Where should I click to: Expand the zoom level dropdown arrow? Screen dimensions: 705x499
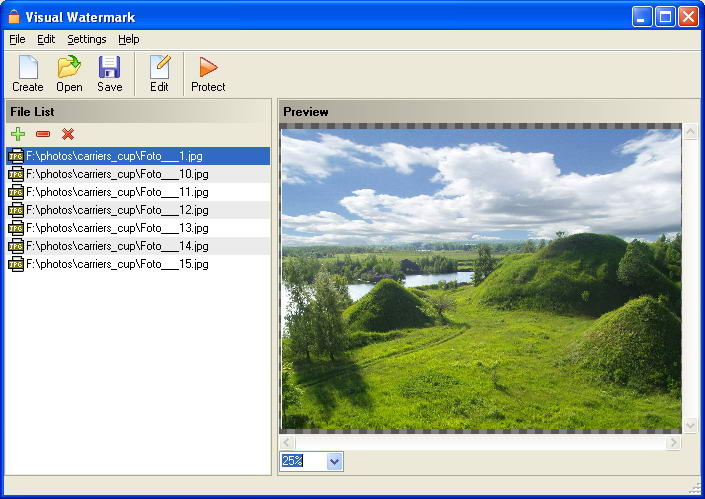(335, 461)
